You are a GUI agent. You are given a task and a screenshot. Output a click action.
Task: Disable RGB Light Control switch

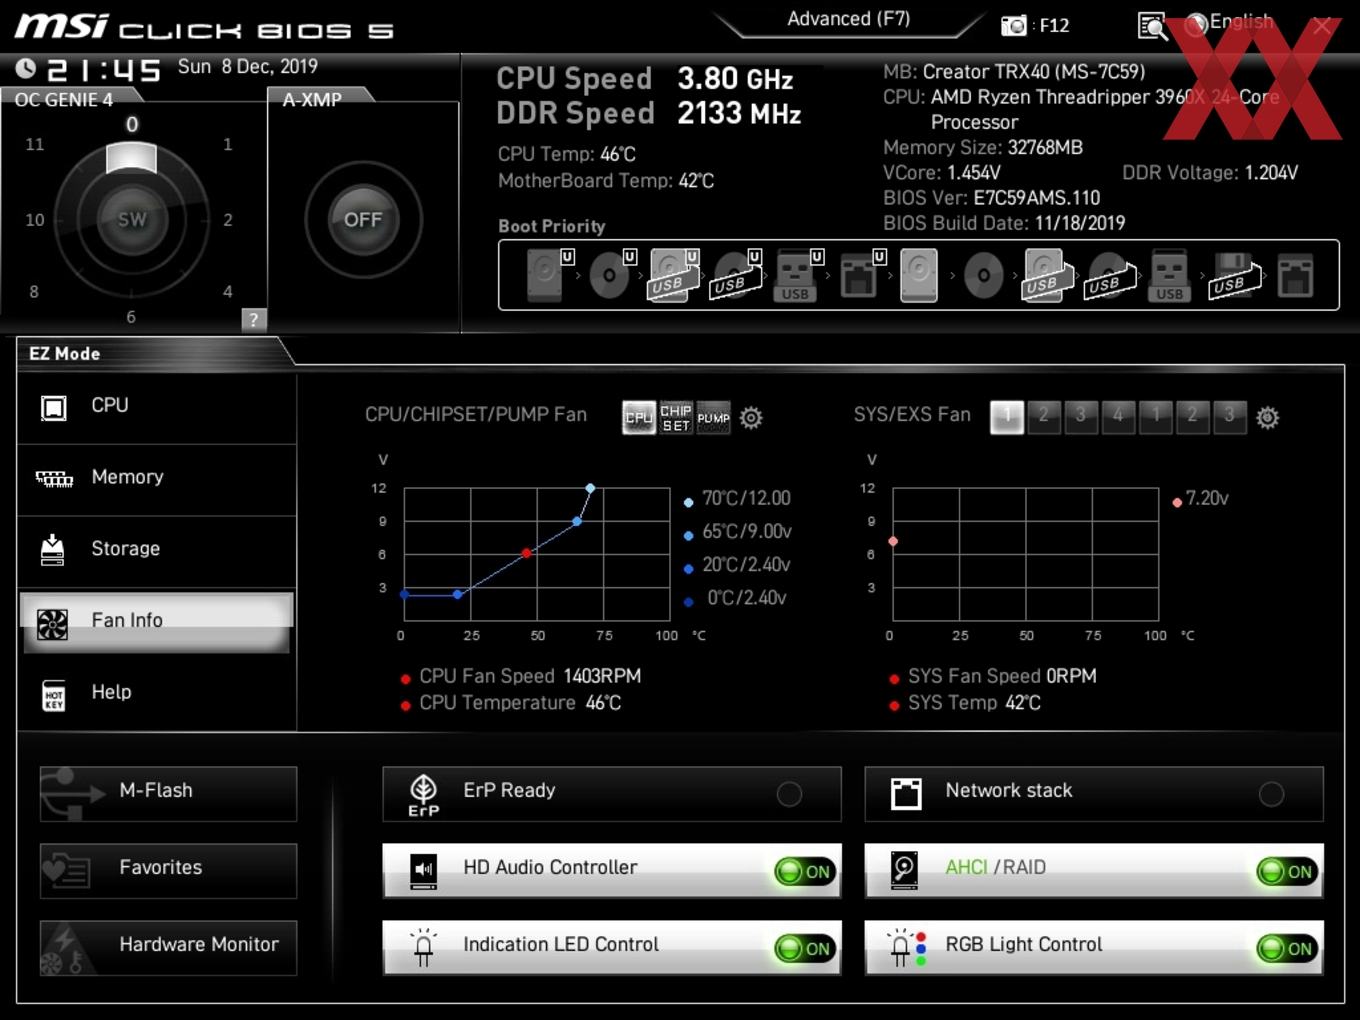[x=1287, y=948]
